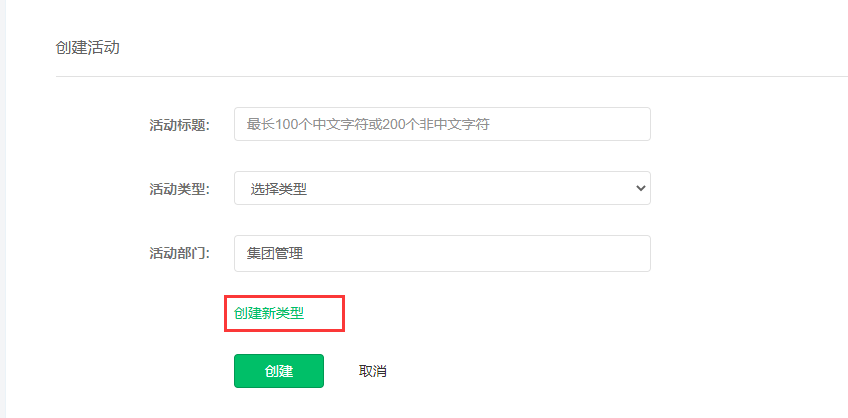
Task: Select the 选择类型 text in the combo box
Action: 279,189
